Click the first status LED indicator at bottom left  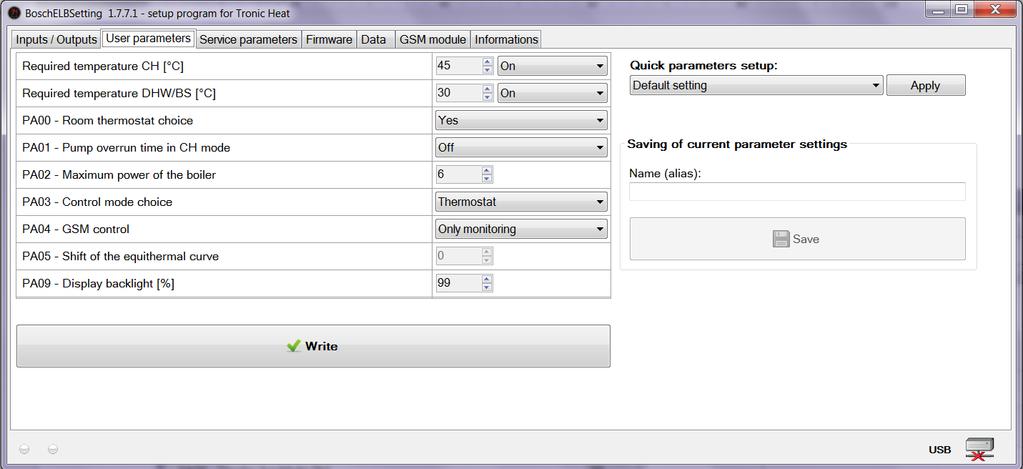coord(25,449)
